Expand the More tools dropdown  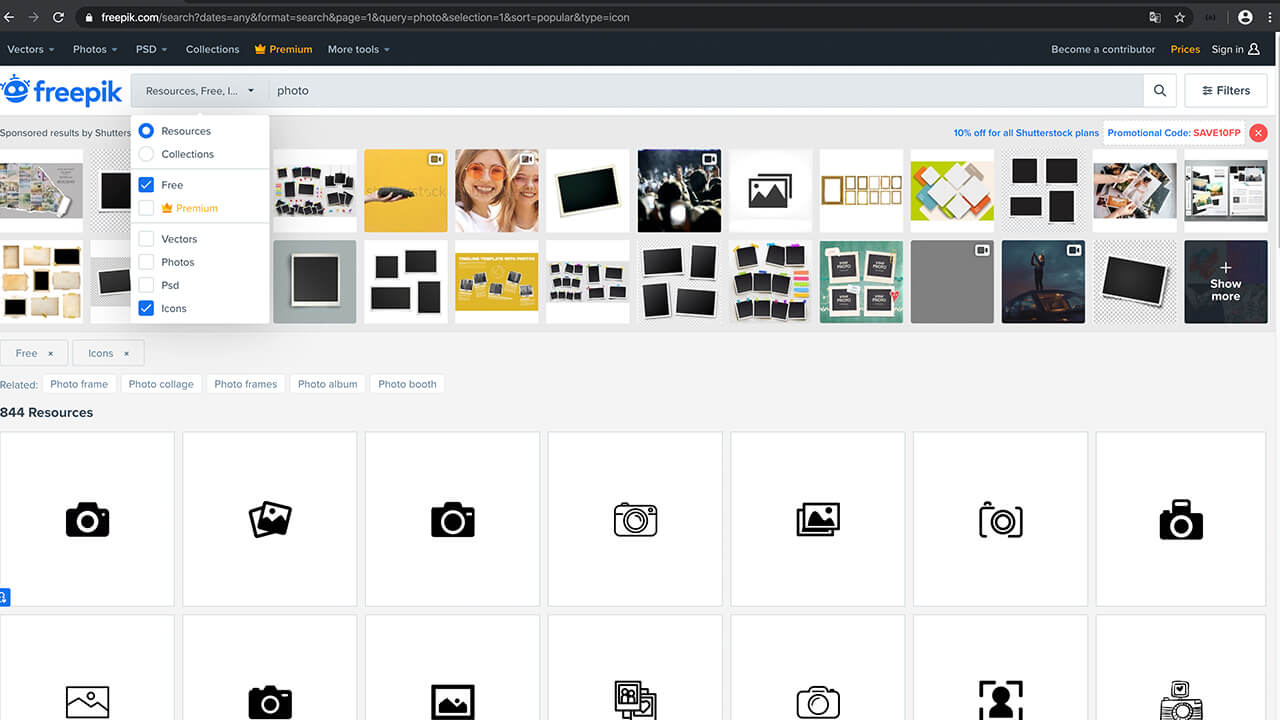[x=358, y=49]
